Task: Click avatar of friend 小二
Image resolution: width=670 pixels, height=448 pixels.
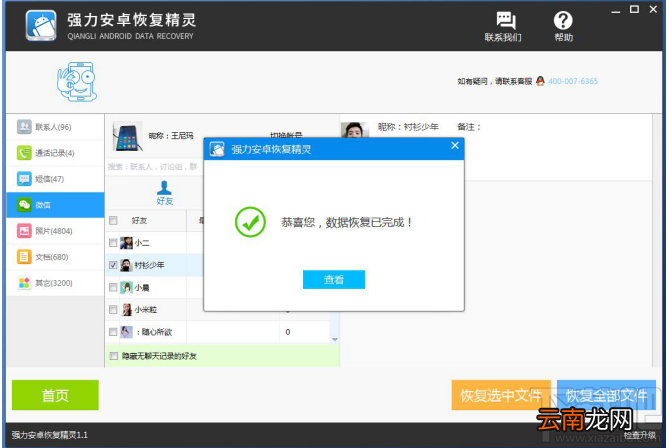Action: (126, 243)
